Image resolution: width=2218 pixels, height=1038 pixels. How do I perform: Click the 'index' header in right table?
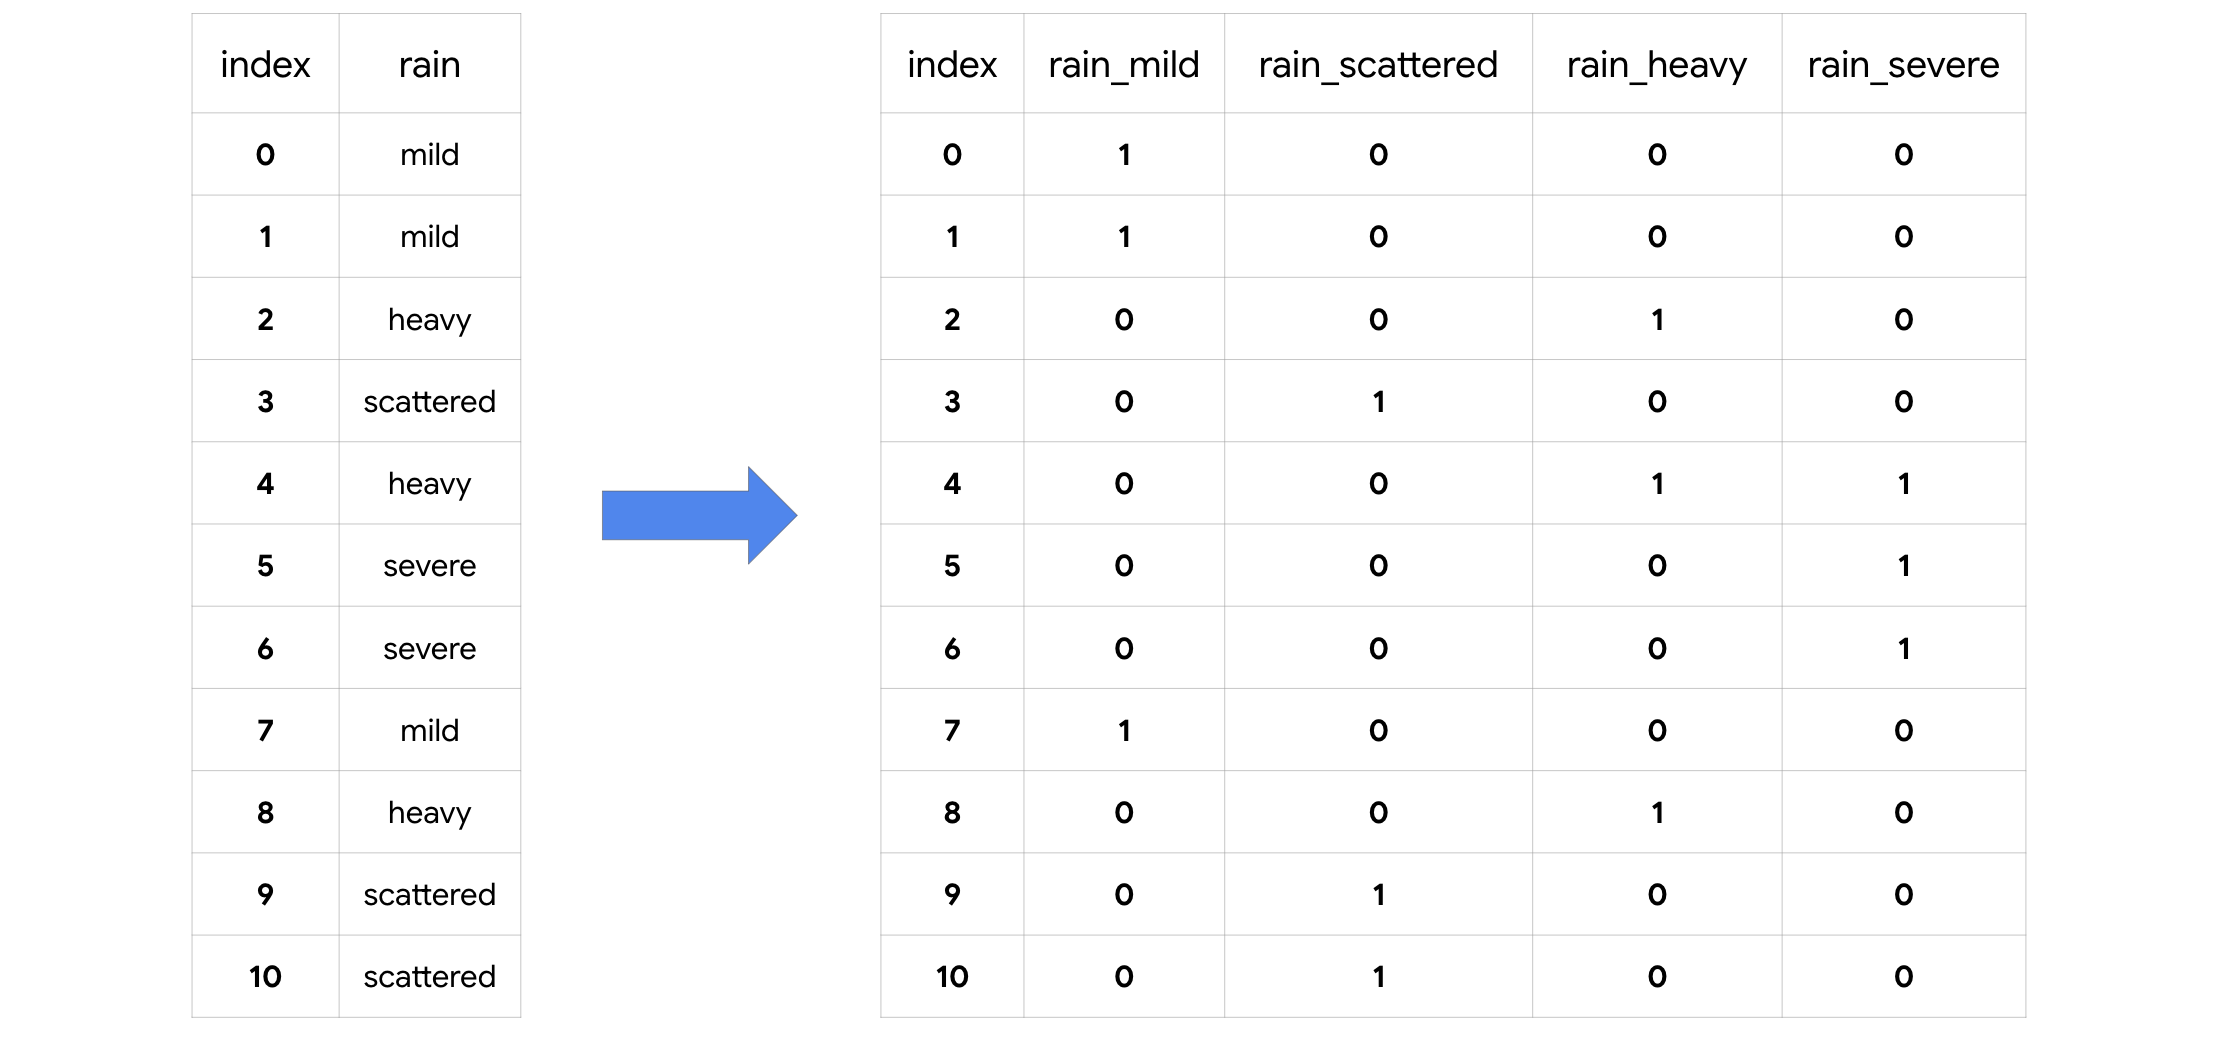pos(951,65)
